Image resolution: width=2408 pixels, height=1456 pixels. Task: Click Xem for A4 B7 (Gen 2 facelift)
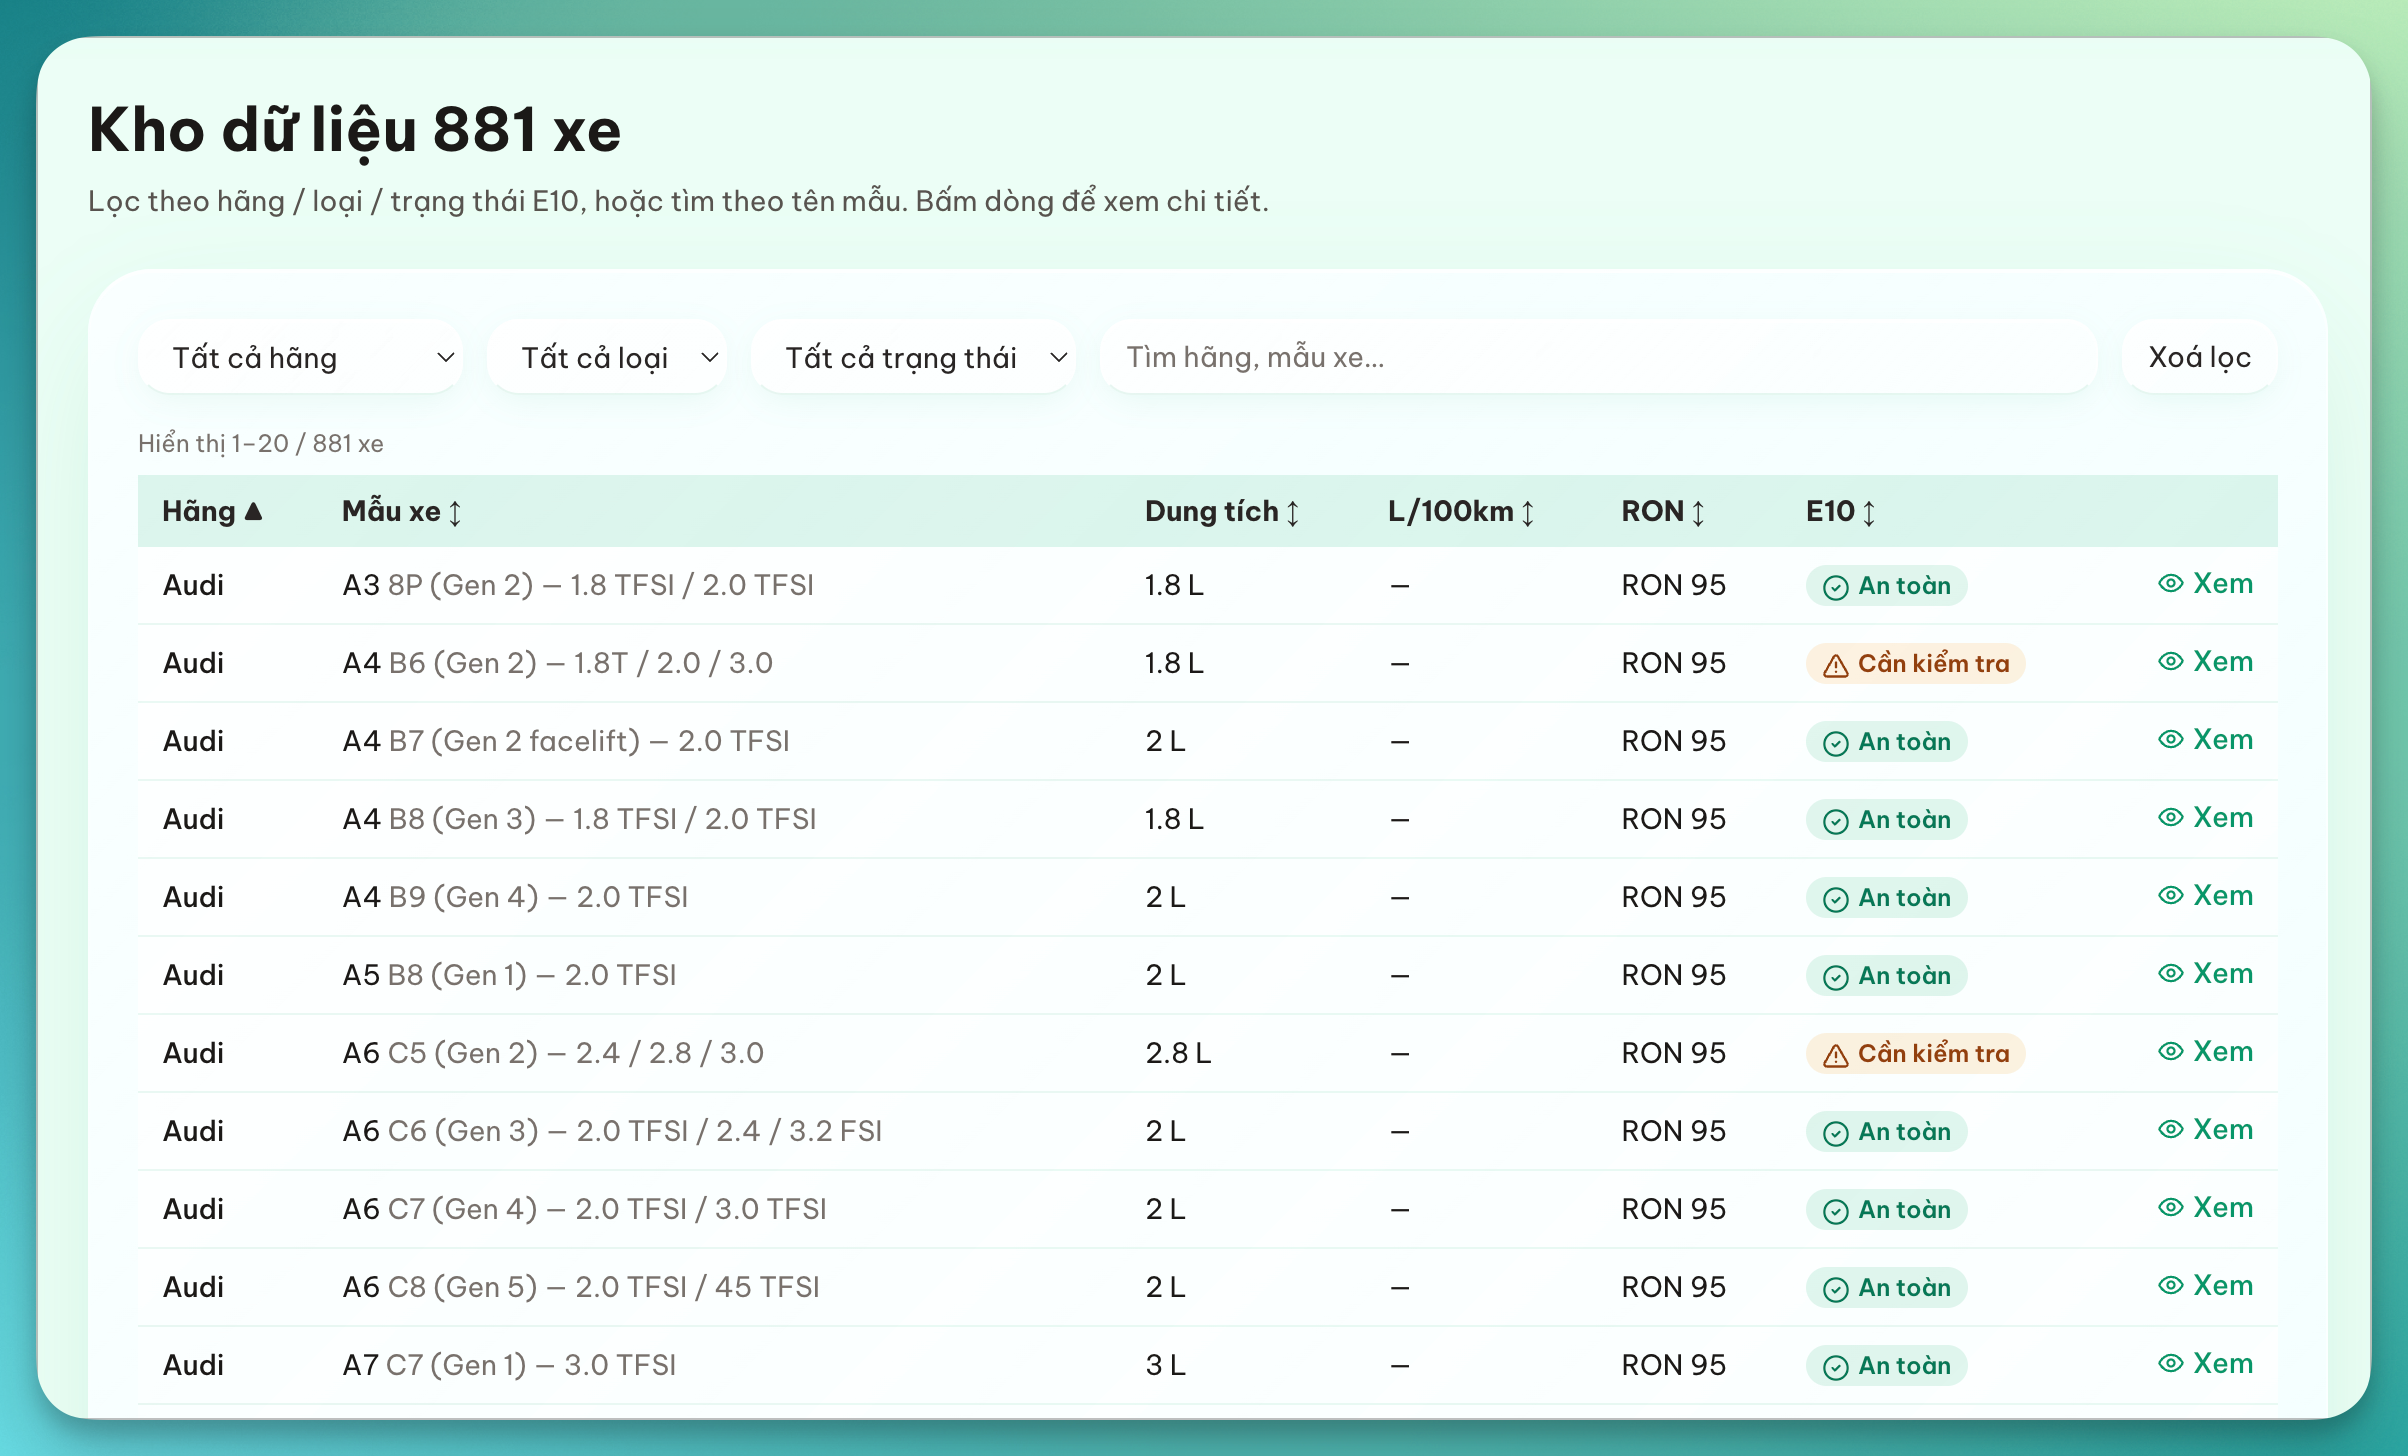point(2205,739)
